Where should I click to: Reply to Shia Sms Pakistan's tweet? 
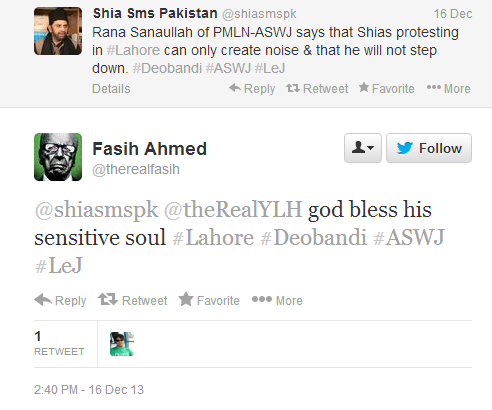pos(252,89)
